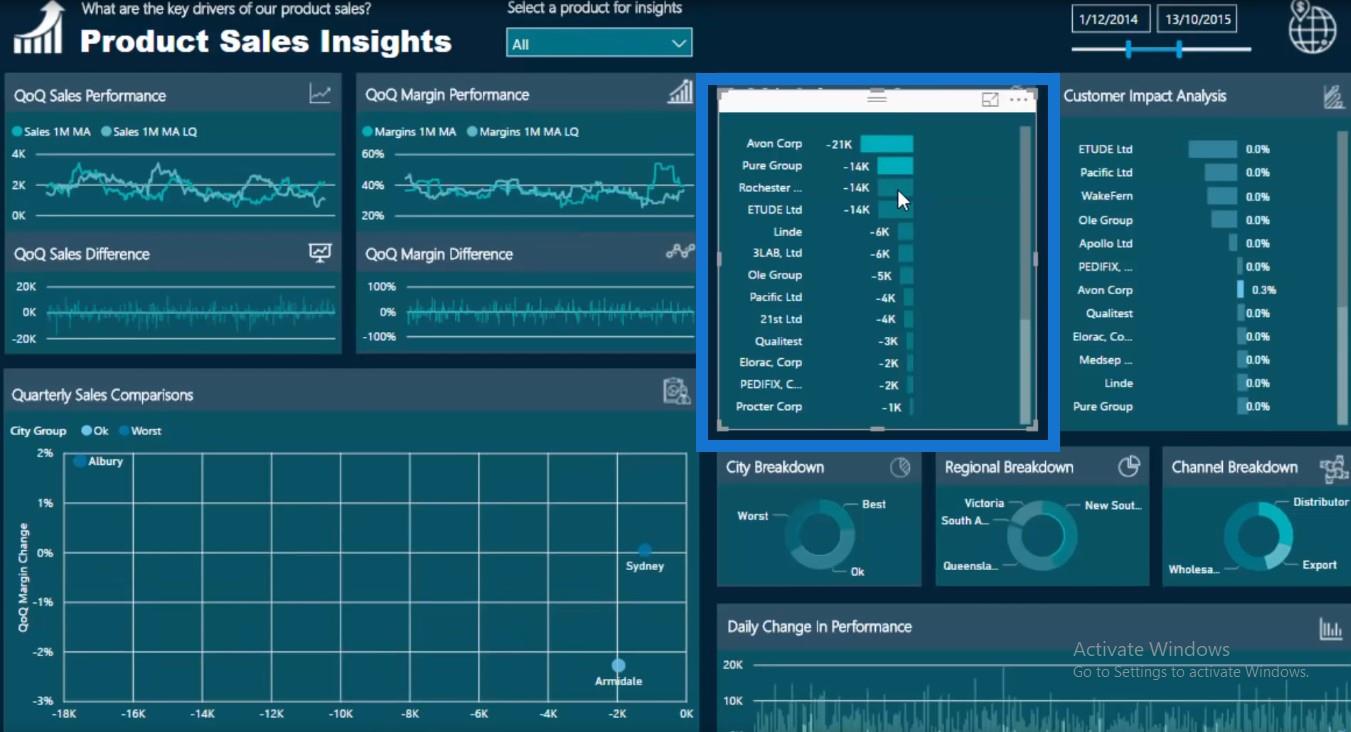Select the Pure Group bar in selected visual

click(895, 166)
